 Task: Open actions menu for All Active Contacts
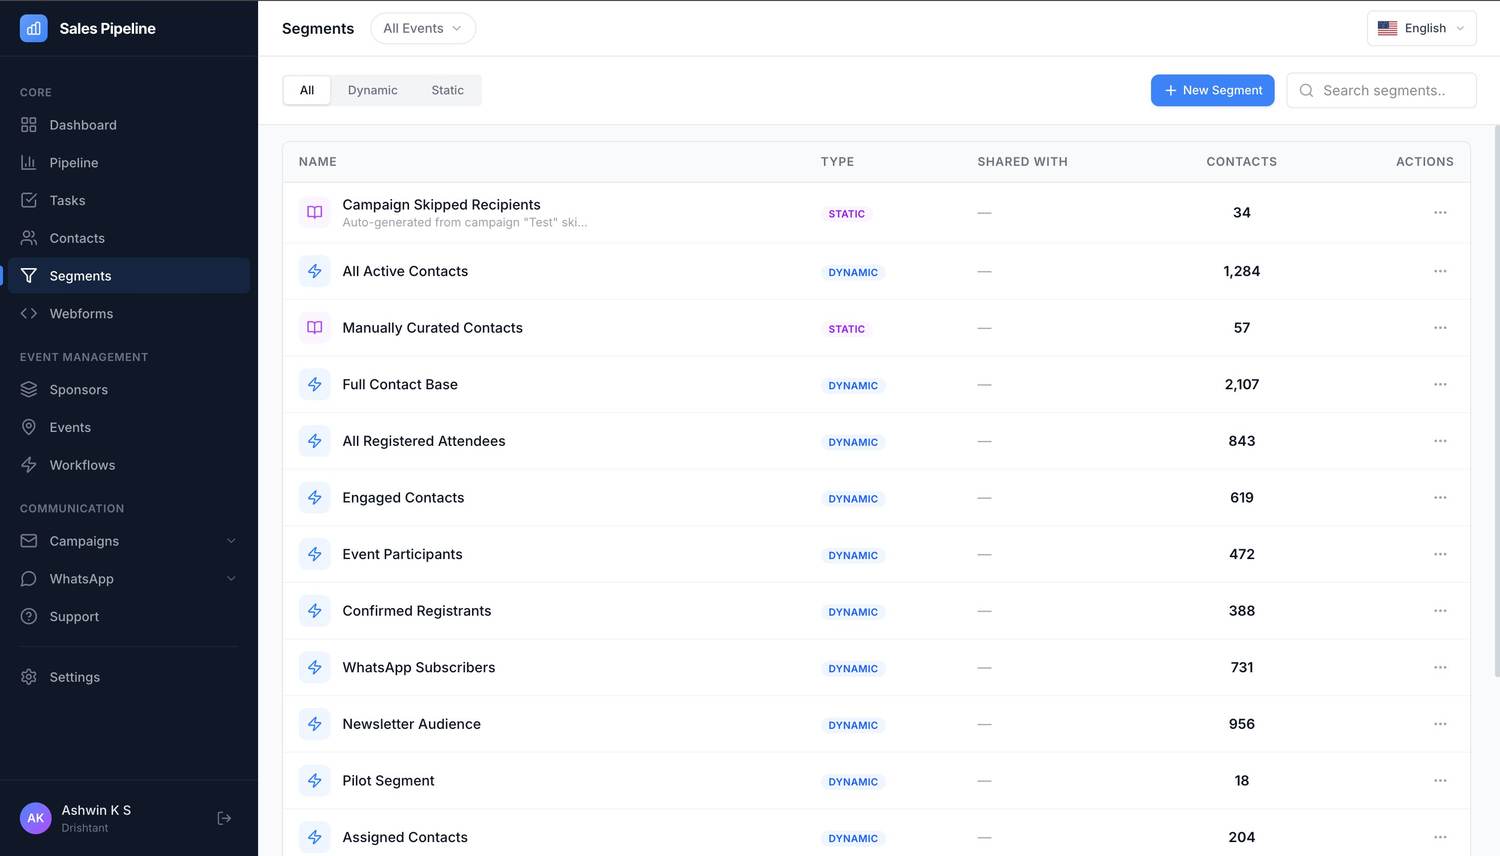coord(1440,271)
